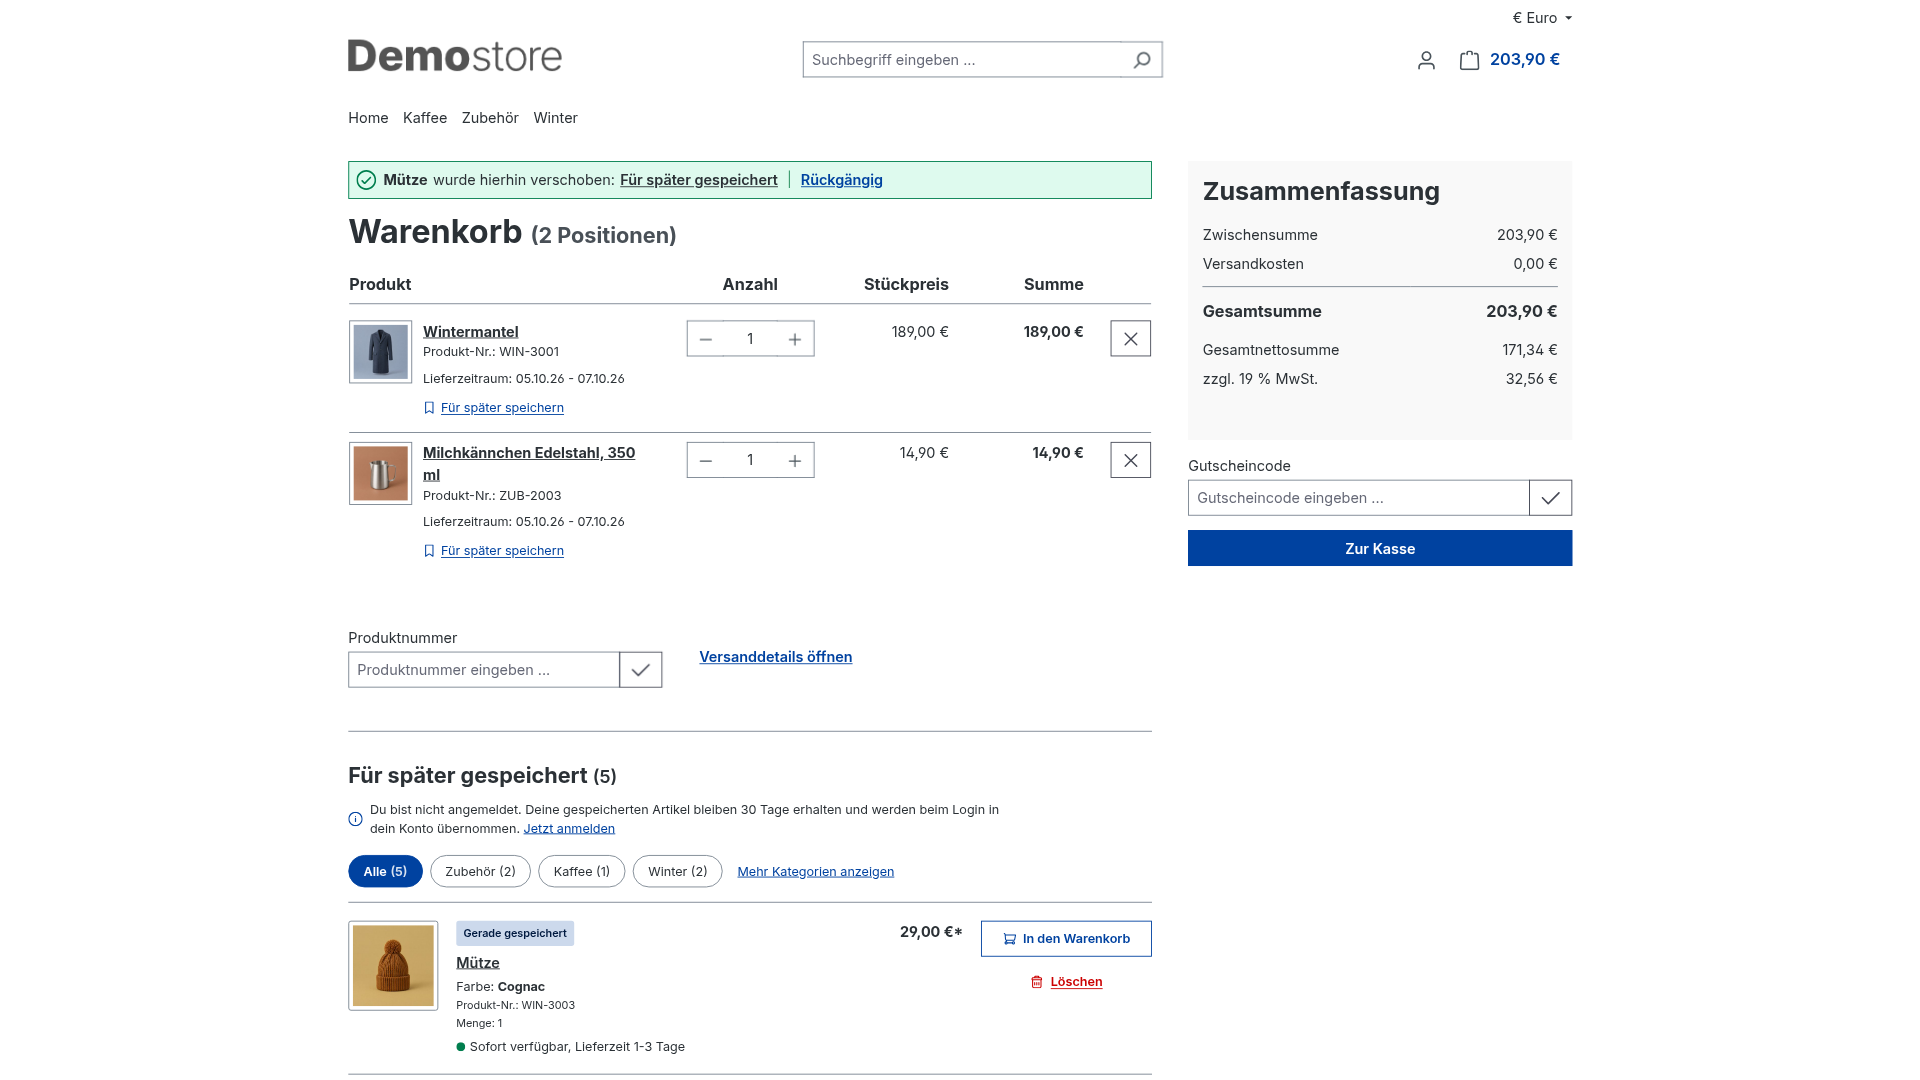Image resolution: width=1920 pixels, height=1080 pixels.
Task: Click the info icon by login notice
Action: click(x=355, y=819)
